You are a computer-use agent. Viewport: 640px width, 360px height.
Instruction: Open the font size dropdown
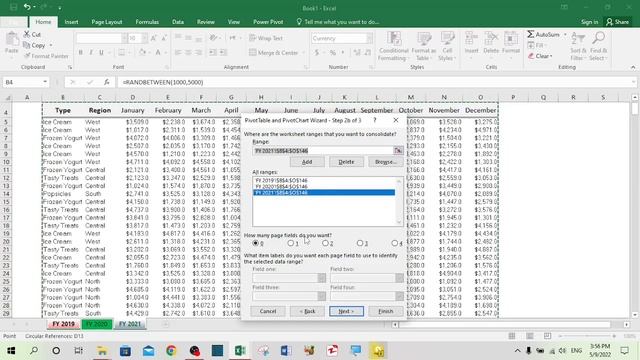(x=144, y=38)
